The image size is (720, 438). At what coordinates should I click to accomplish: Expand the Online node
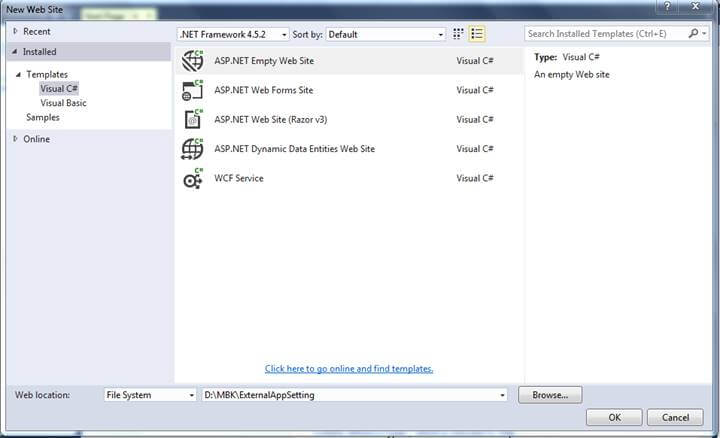(x=15, y=139)
